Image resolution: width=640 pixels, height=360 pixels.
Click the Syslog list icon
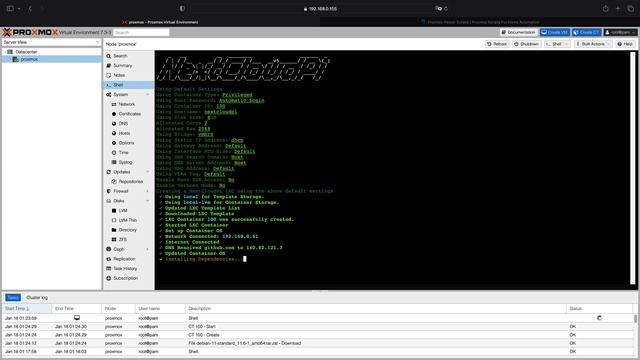114,162
